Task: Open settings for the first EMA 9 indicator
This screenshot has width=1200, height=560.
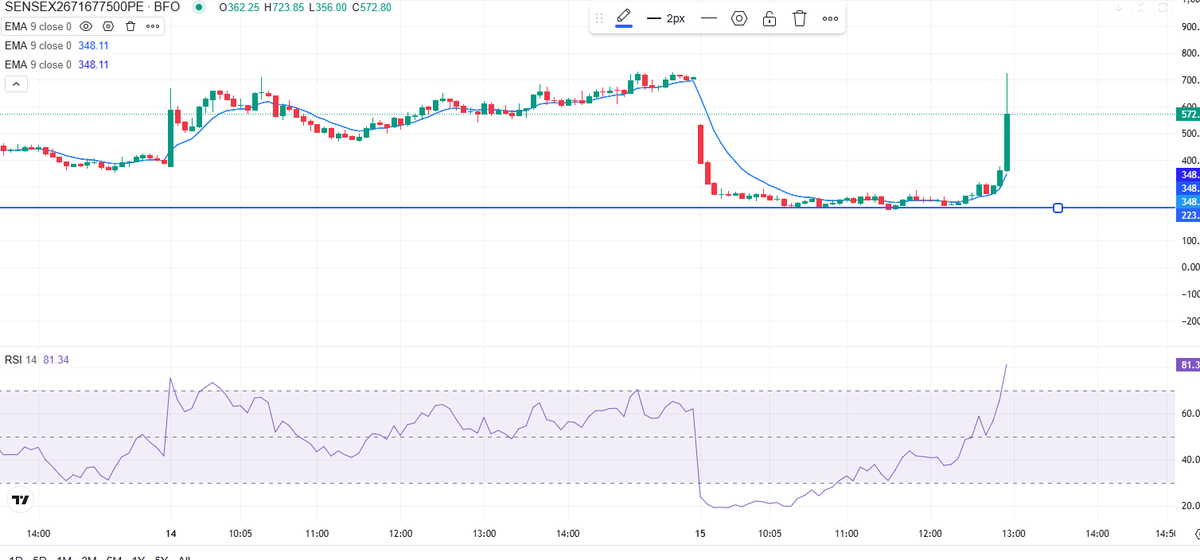Action: (x=108, y=26)
